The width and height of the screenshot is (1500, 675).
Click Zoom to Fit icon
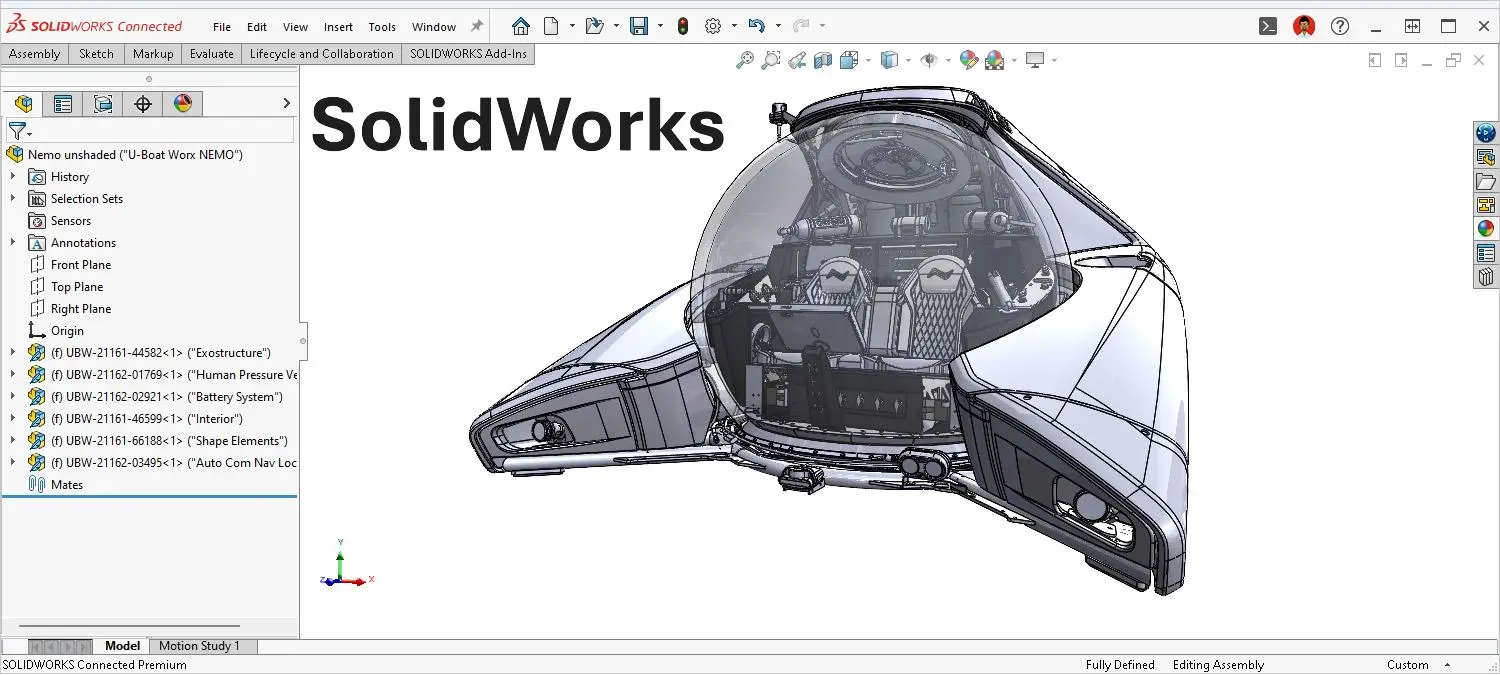point(745,60)
